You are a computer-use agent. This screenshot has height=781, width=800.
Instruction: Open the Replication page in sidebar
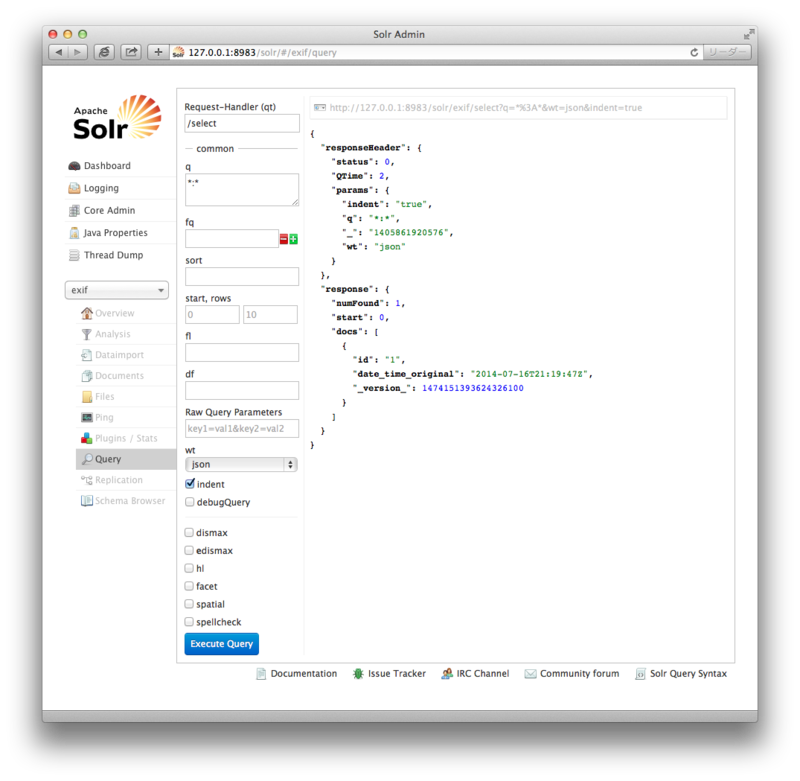click(126, 480)
